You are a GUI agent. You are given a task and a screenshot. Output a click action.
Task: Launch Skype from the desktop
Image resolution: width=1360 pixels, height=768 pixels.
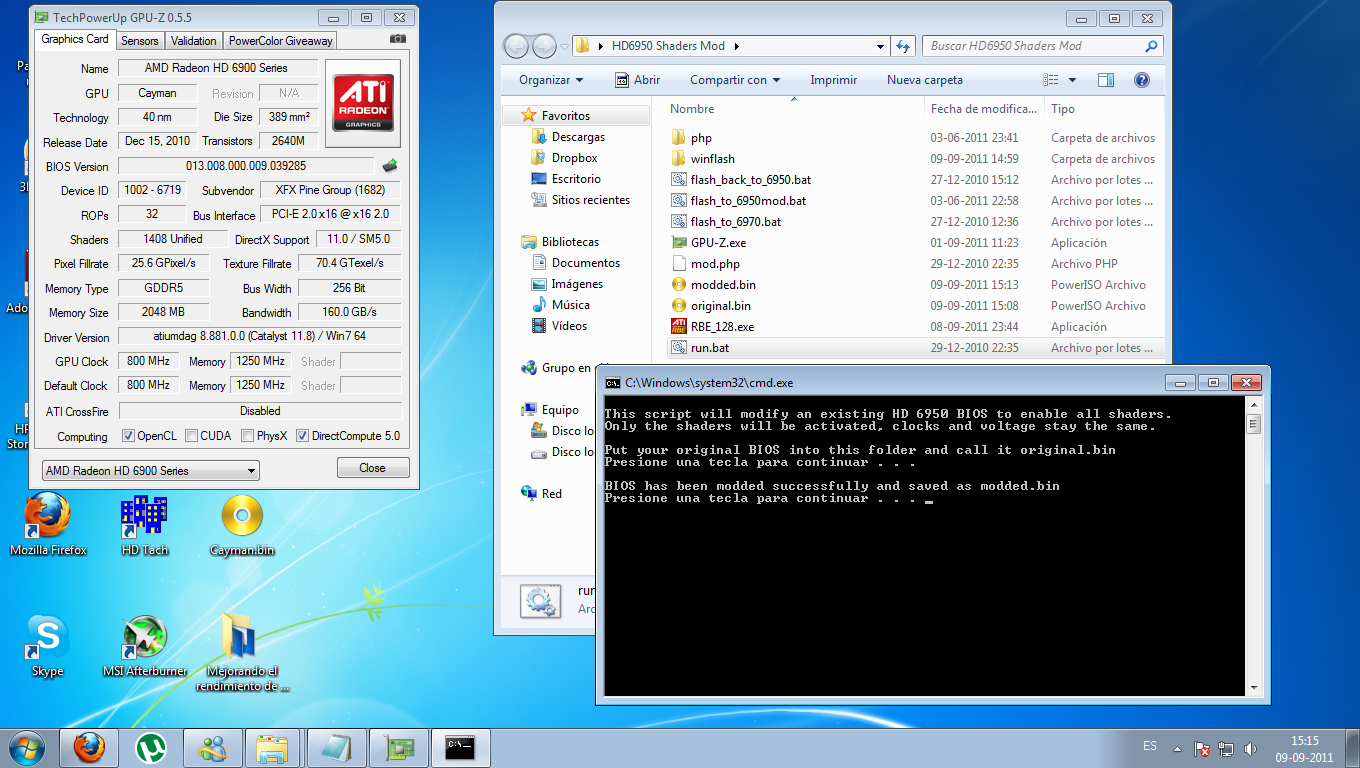[x=47, y=647]
